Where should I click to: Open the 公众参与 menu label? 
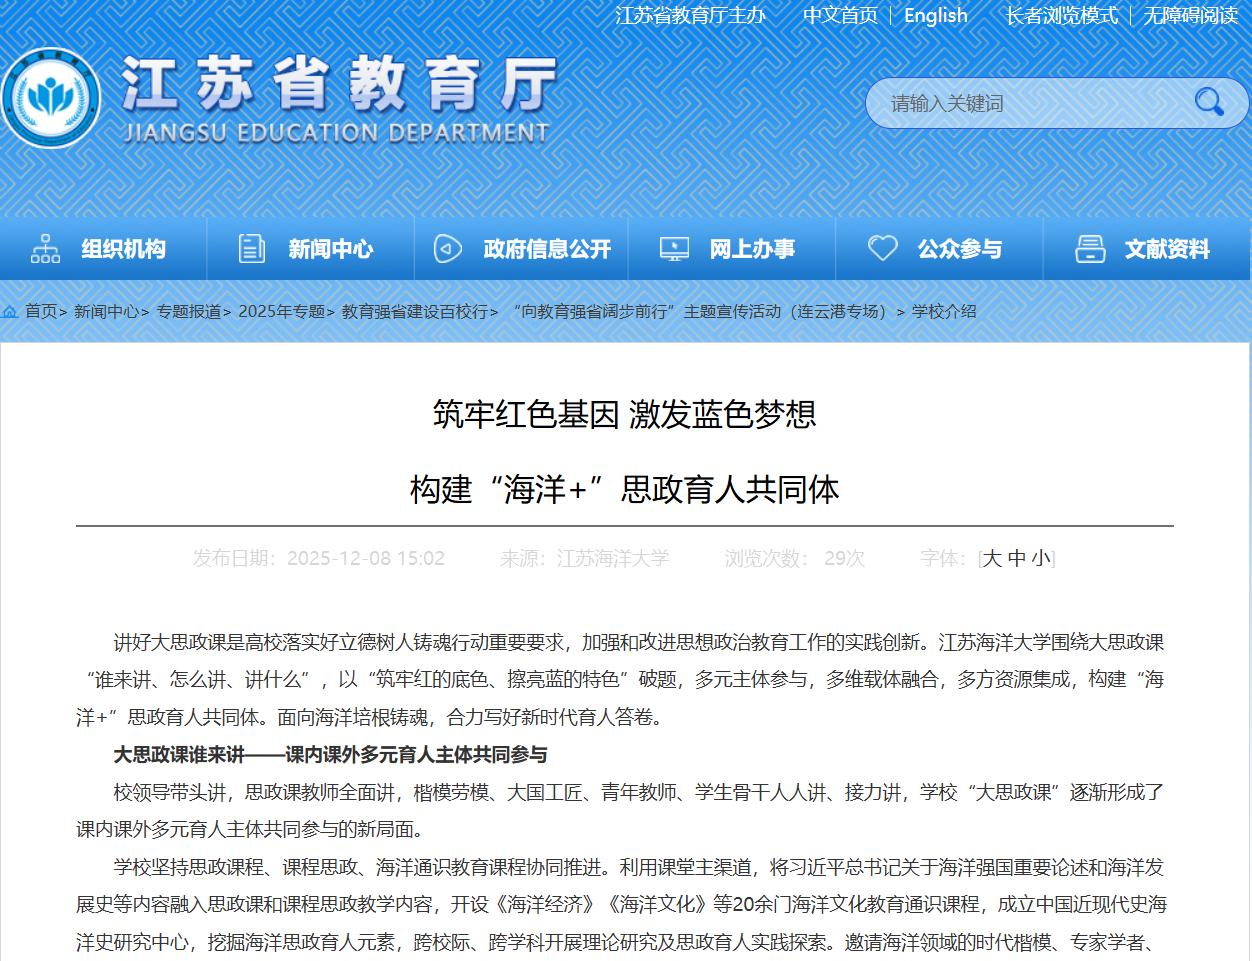click(959, 249)
